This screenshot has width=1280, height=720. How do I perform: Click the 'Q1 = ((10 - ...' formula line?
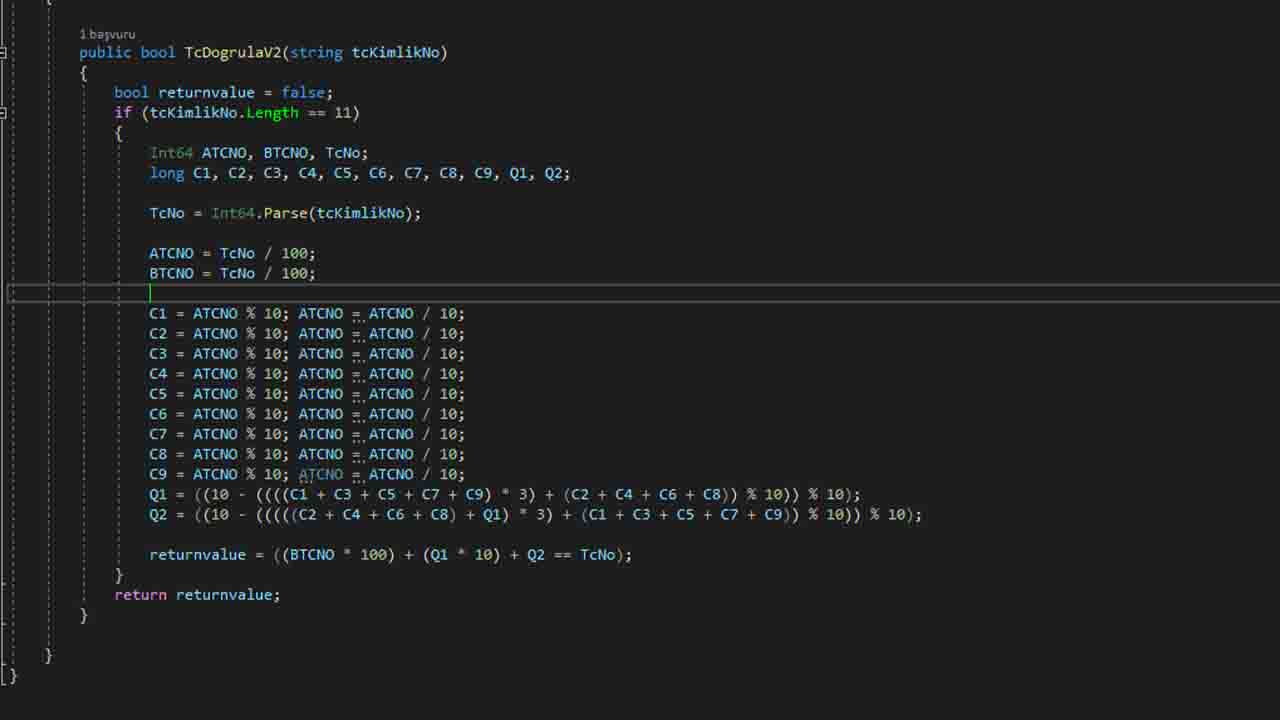tap(505, 494)
